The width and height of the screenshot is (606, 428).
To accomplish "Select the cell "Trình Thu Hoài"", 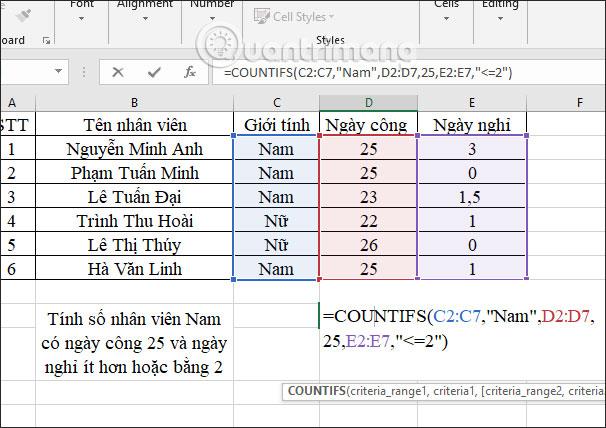I will (x=134, y=221).
